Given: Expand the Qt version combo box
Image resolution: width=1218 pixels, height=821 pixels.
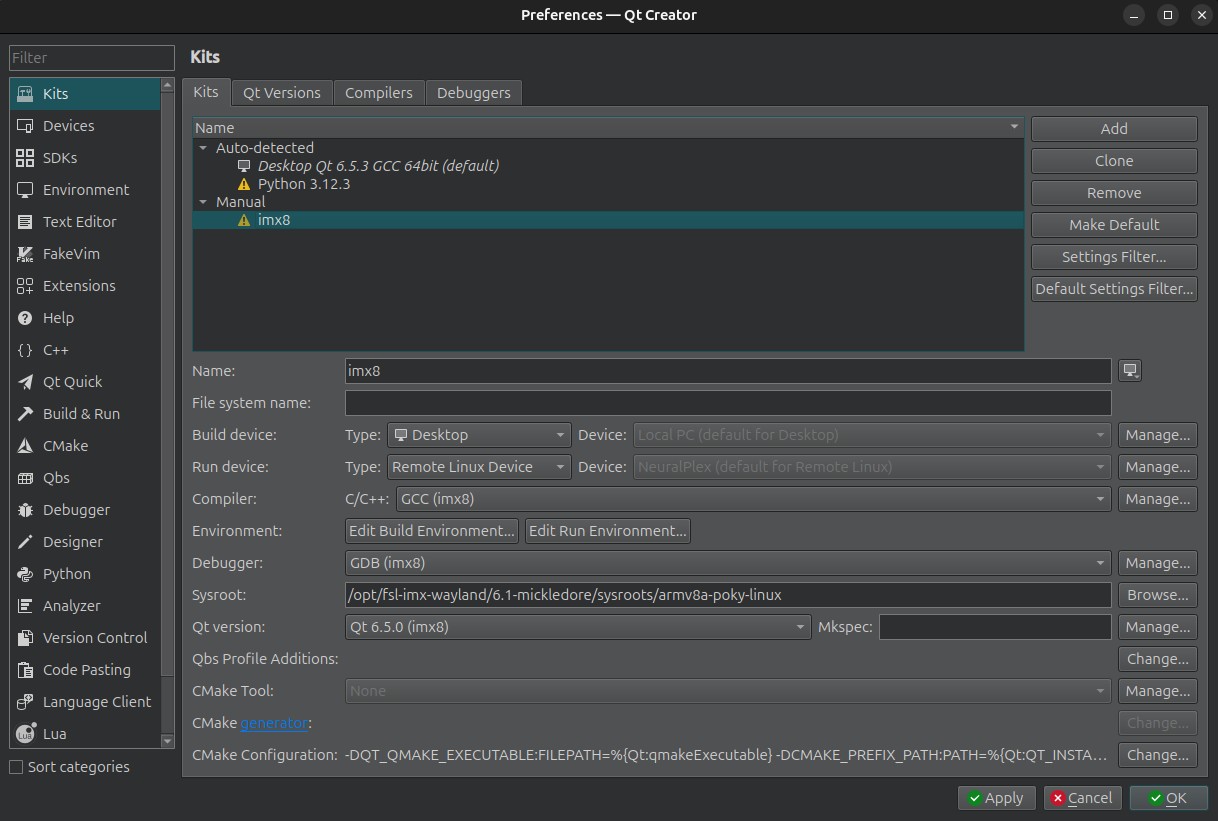Looking at the screenshot, I should [x=577, y=627].
